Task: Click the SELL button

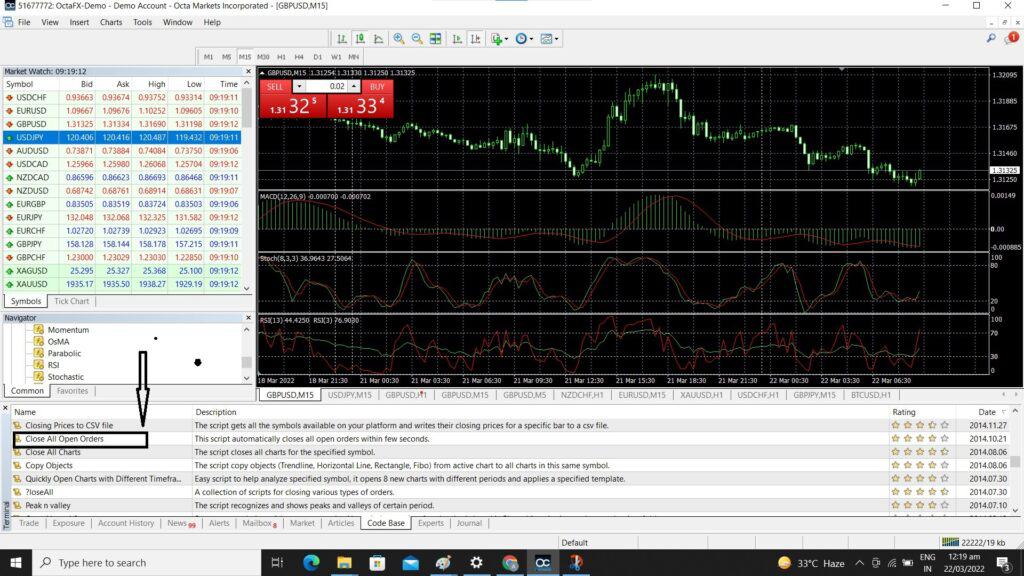Action: click(x=275, y=87)
